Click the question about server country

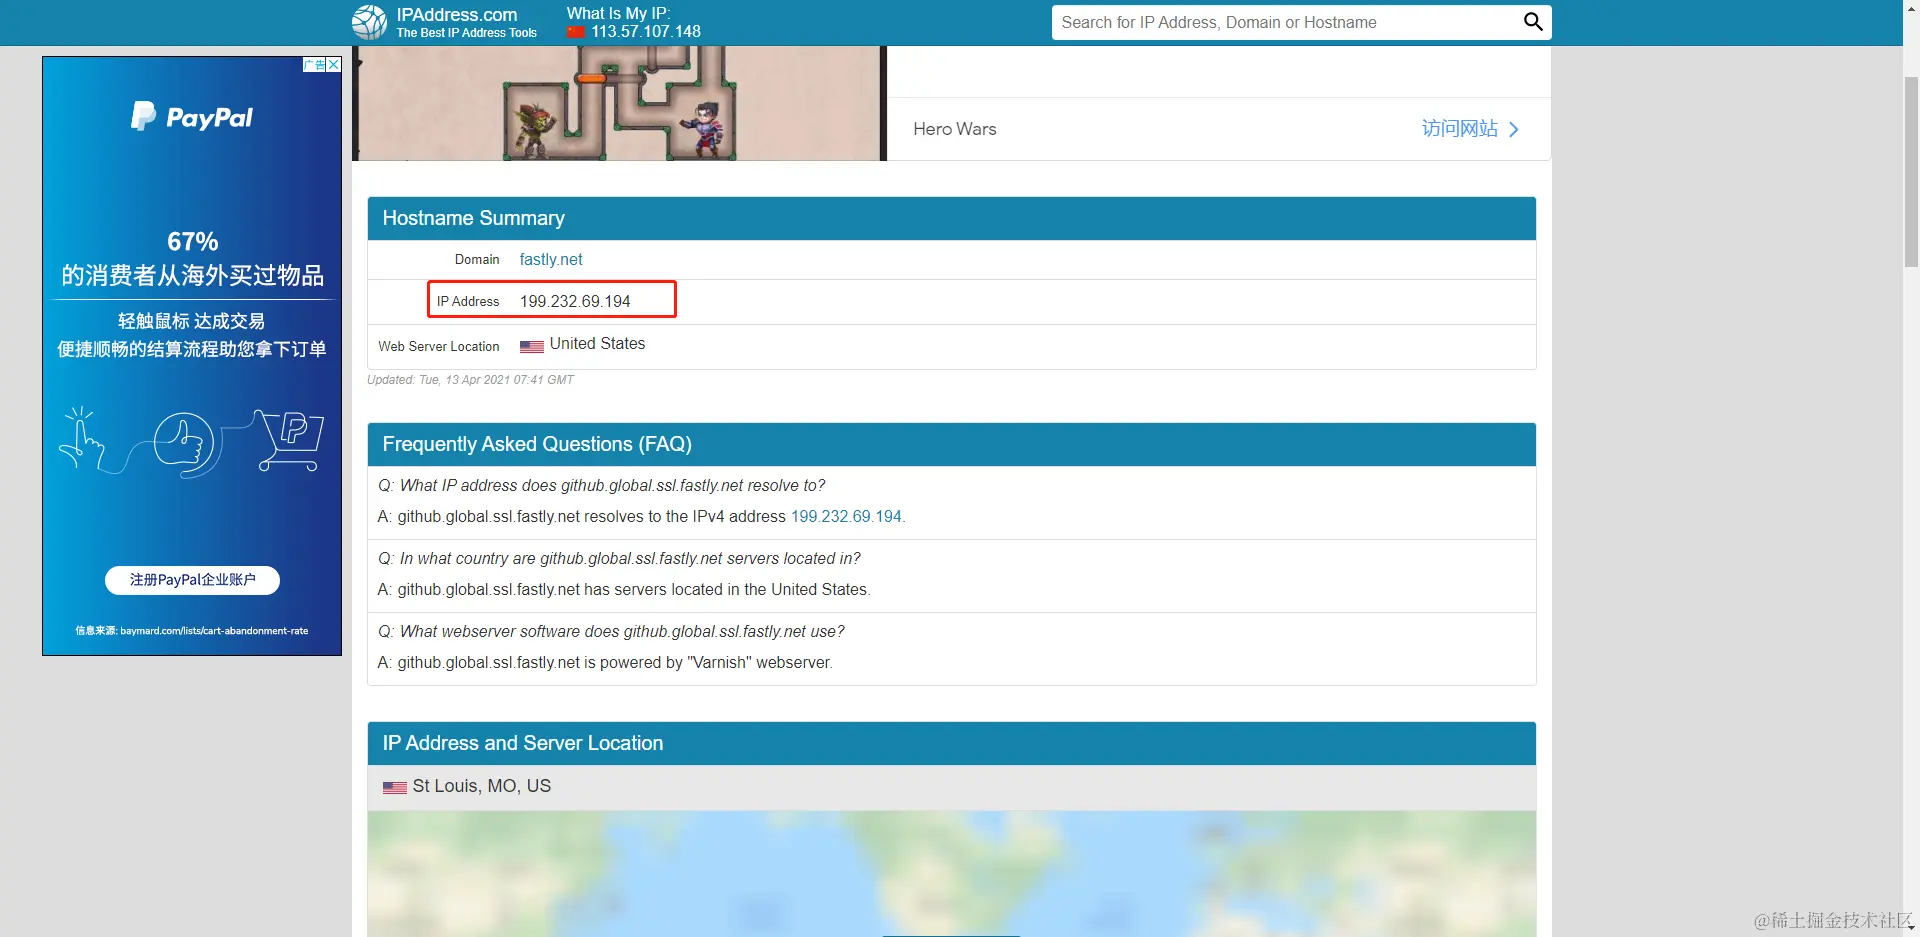click(x=619, y=558)
